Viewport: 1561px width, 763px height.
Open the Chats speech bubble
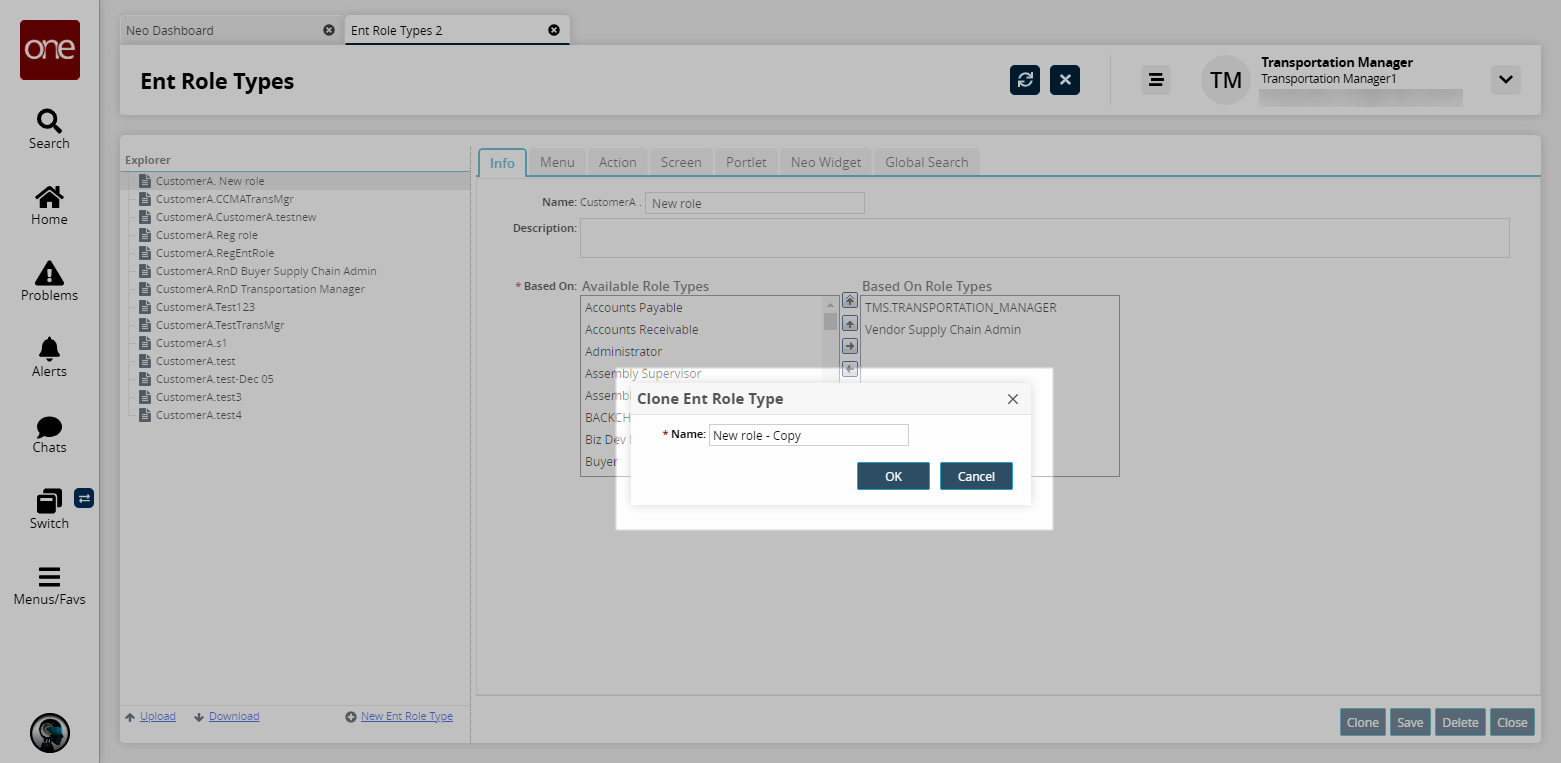click(x=49, y=427)
